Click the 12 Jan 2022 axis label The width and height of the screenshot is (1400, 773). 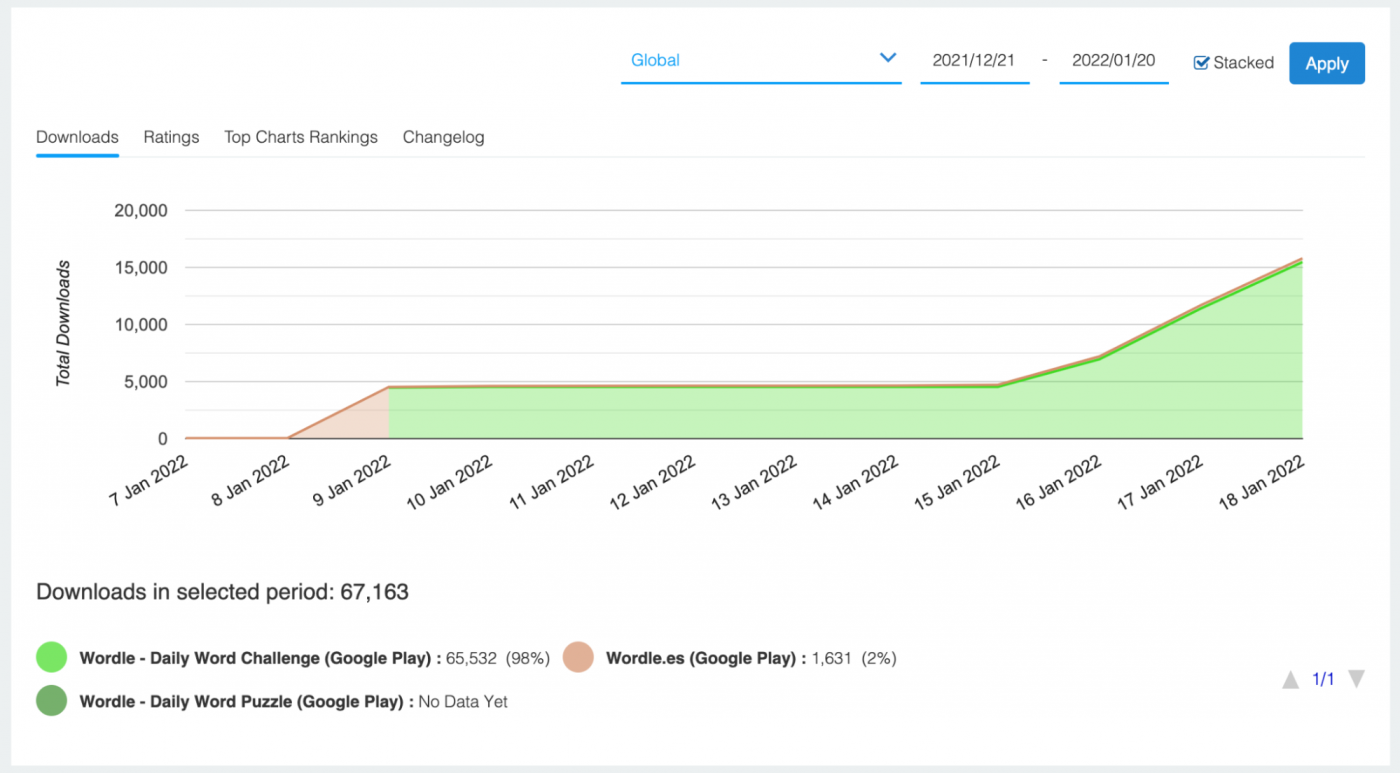[651, 481]
